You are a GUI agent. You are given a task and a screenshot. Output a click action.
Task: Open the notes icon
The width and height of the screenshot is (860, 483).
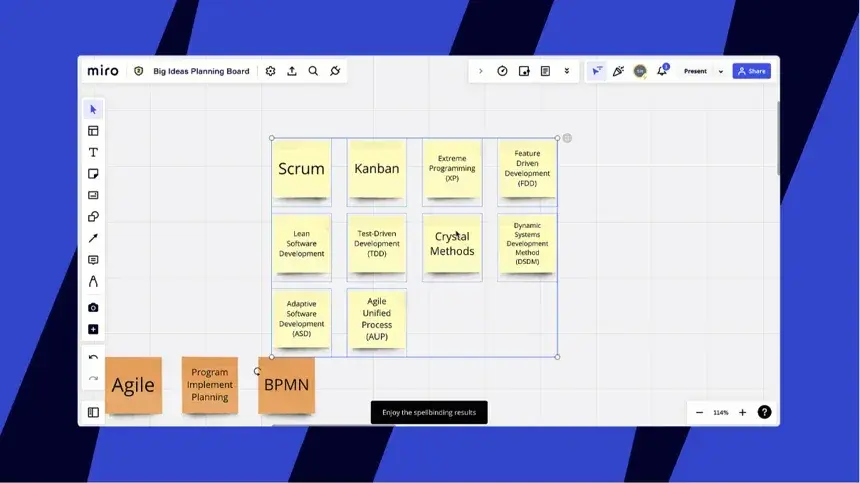(x=545, y=71)
